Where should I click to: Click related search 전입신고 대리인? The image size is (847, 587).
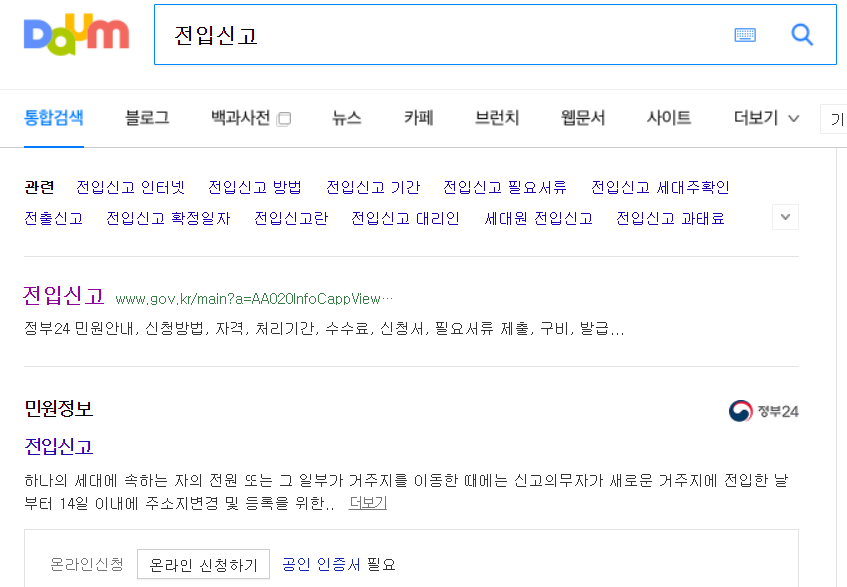click(x=405, y=218)
